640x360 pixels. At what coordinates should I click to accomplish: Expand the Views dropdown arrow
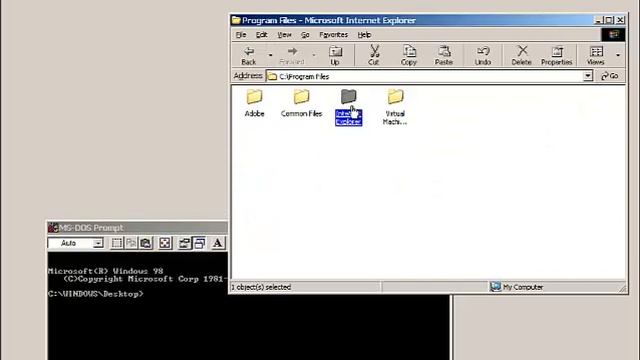tap(618, 56)
